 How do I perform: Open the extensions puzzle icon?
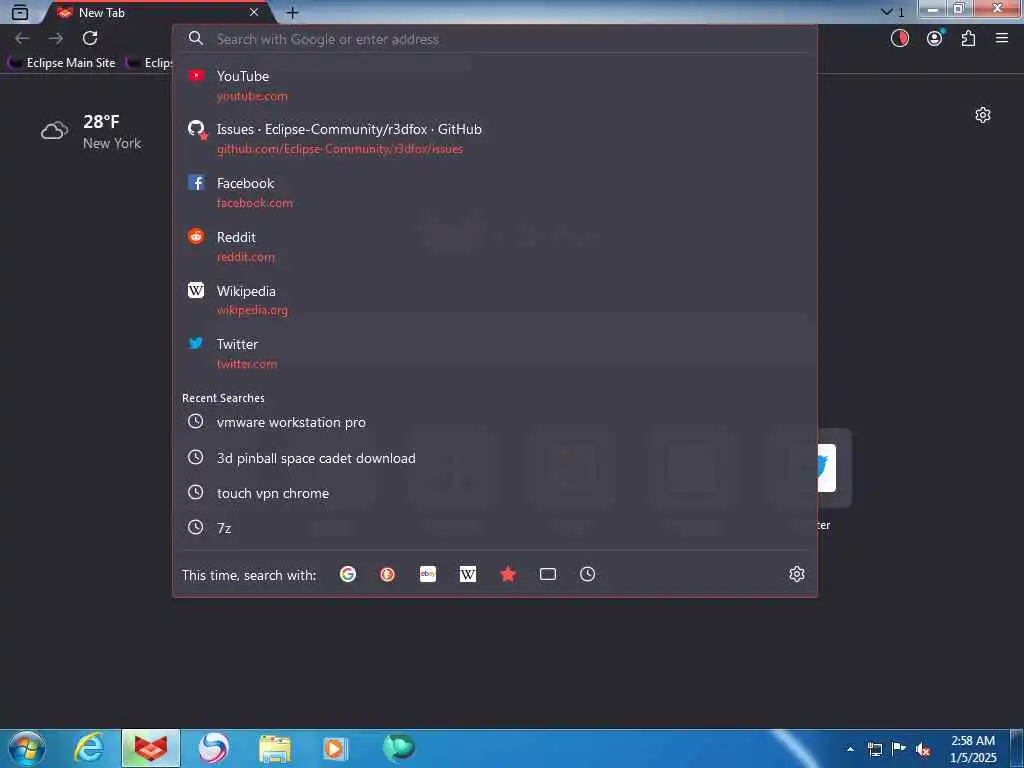(x=968, y=39)
